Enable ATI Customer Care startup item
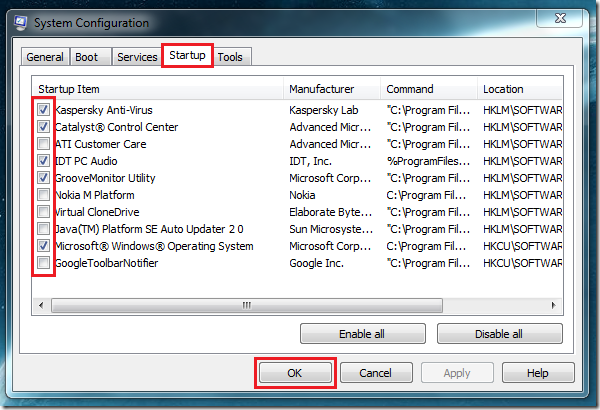 [x=43, y=144]
